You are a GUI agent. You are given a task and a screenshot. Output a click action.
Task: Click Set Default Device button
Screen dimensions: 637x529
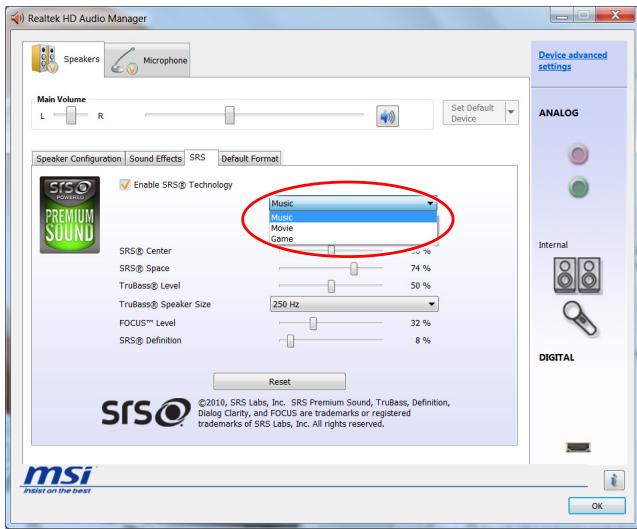point(474,113)
